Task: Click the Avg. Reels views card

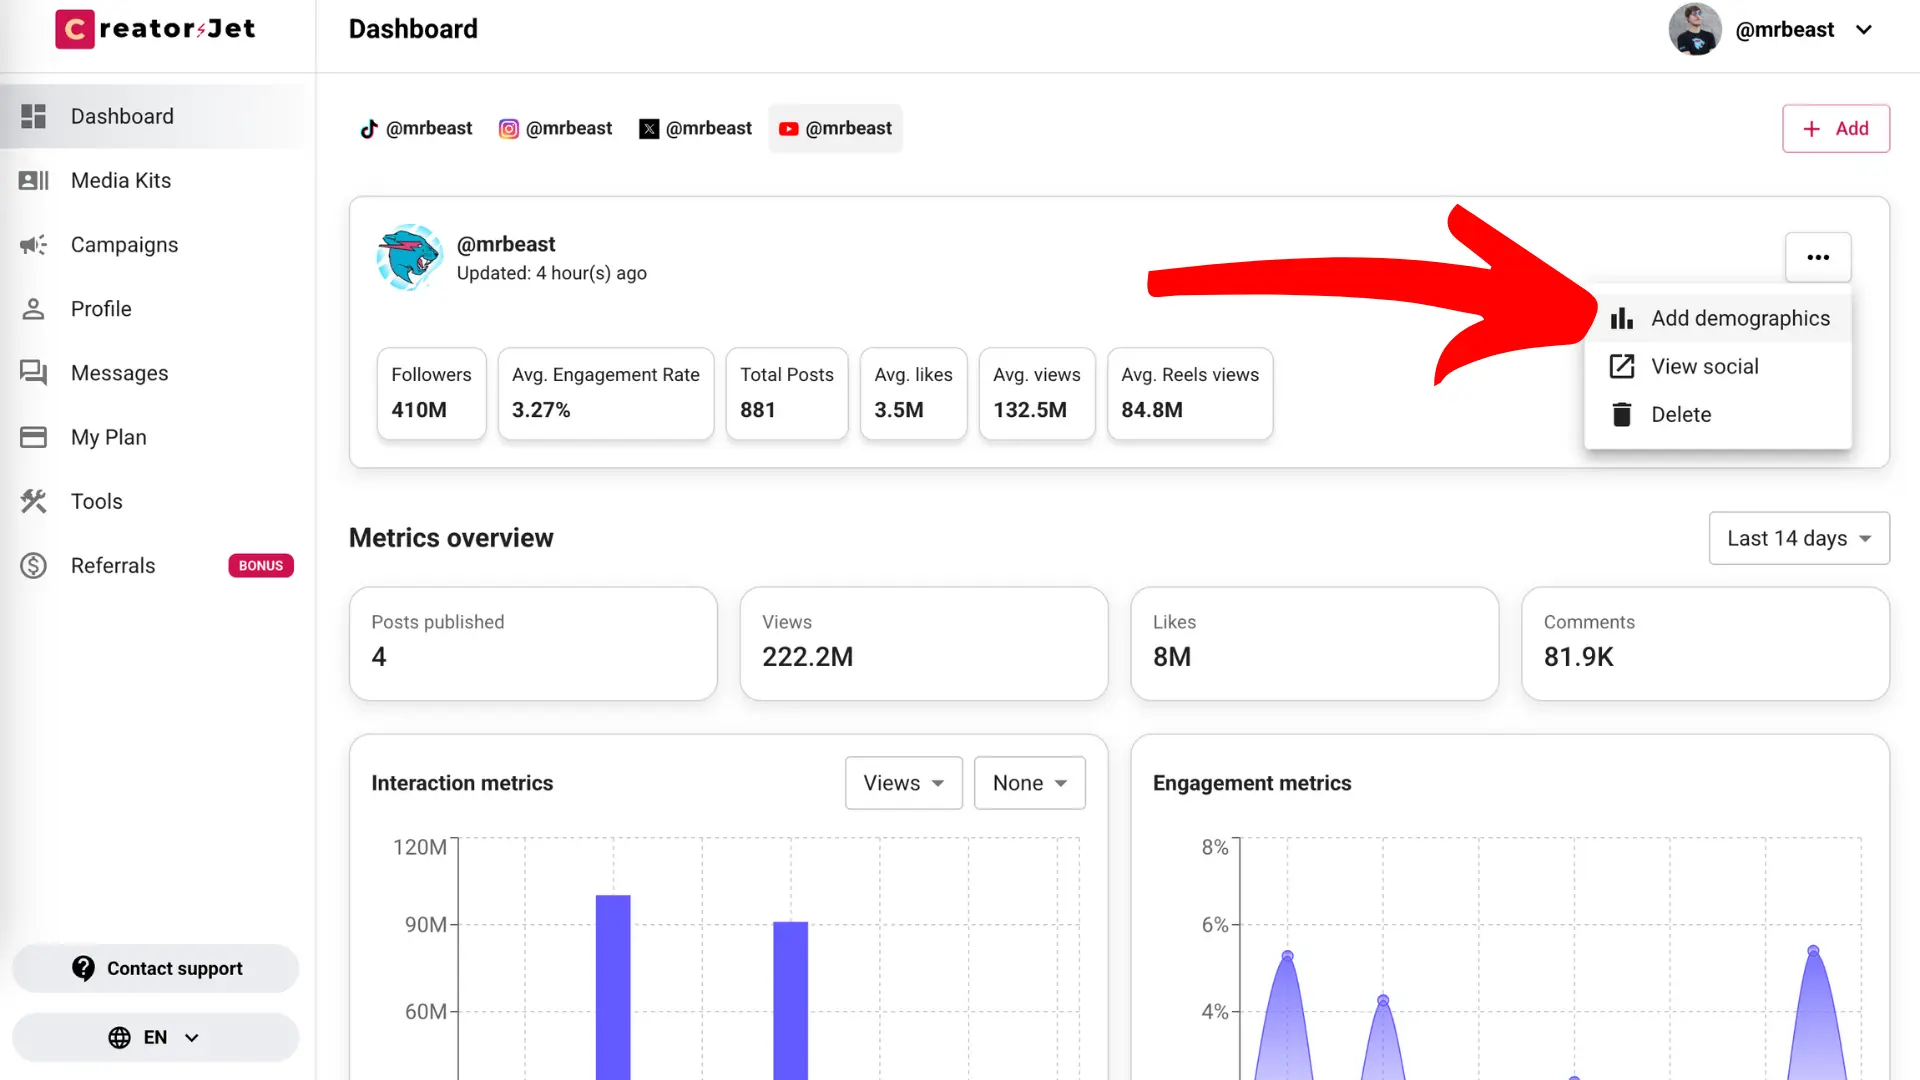Action: 1190,393
